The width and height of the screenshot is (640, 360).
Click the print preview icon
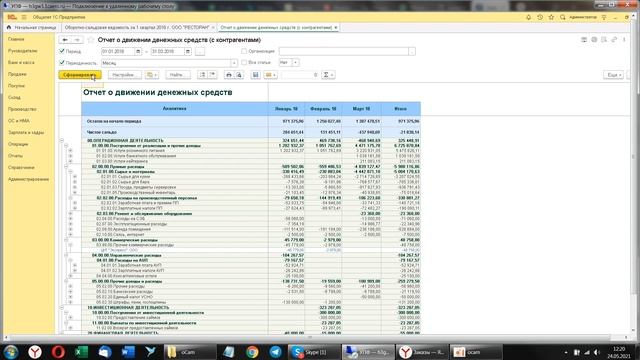pyautogui.click(x=239, y=75)
